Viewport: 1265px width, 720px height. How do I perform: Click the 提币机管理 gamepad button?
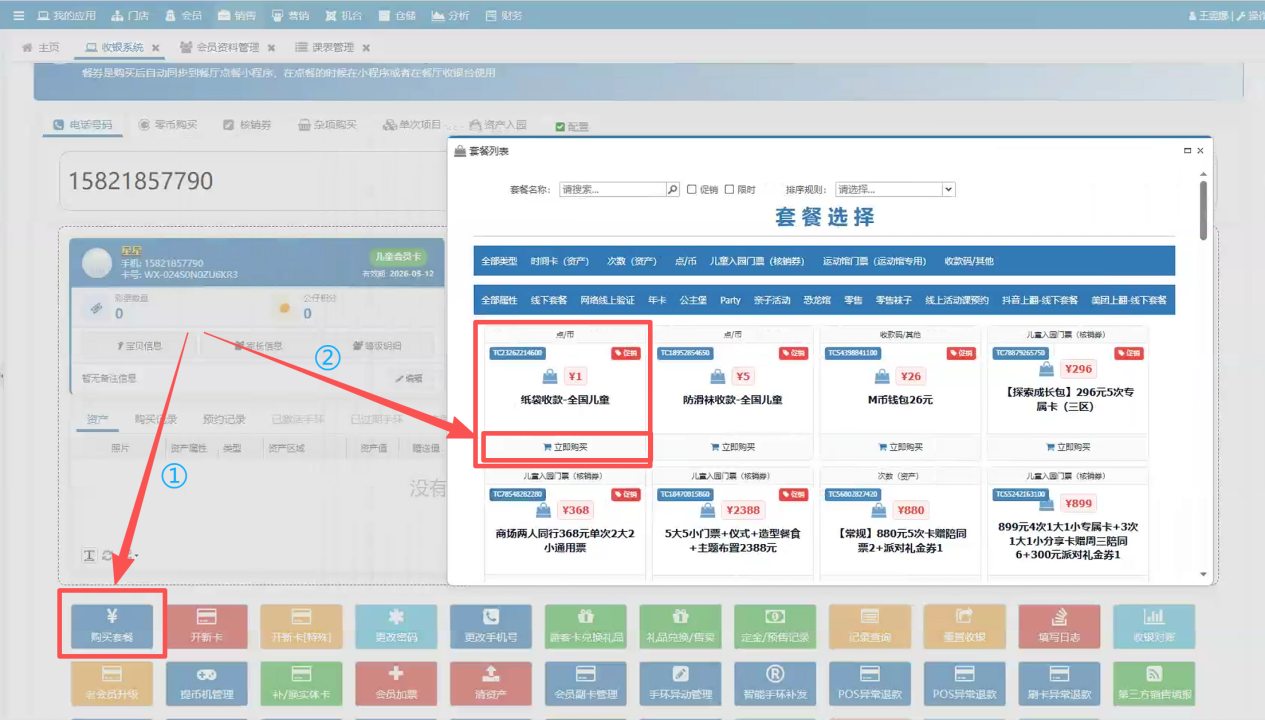click(x=206, y=682)
